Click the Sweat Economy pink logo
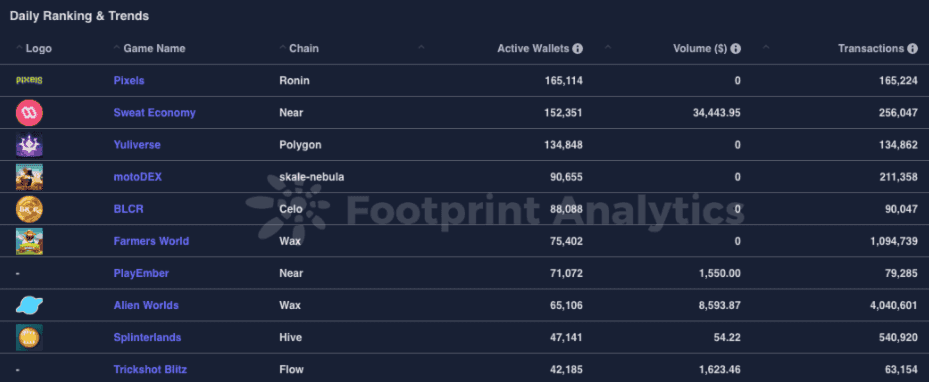Viewport: 929px width, 382px height. 29,113
